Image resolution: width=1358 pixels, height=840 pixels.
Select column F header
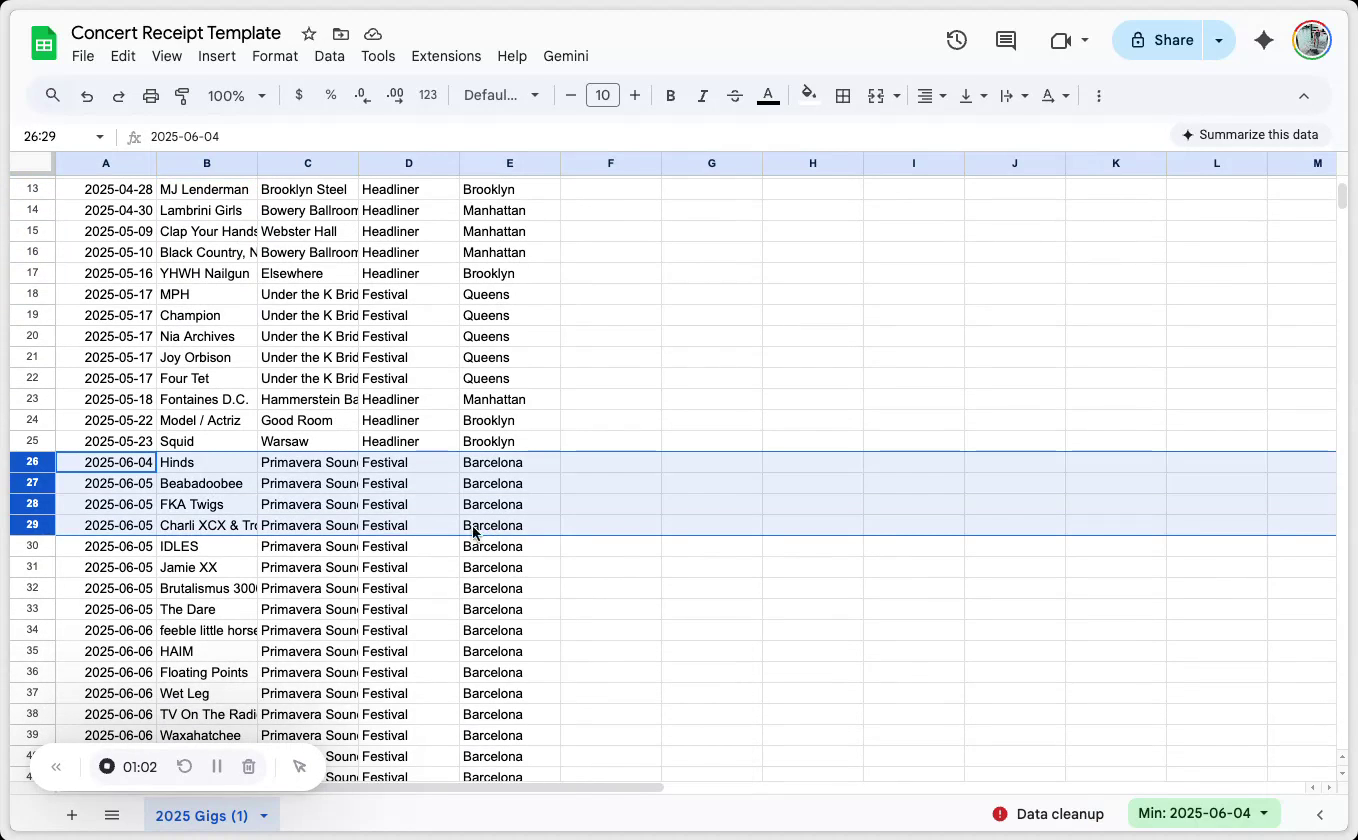pyautogui.click(x=611, y=163)
